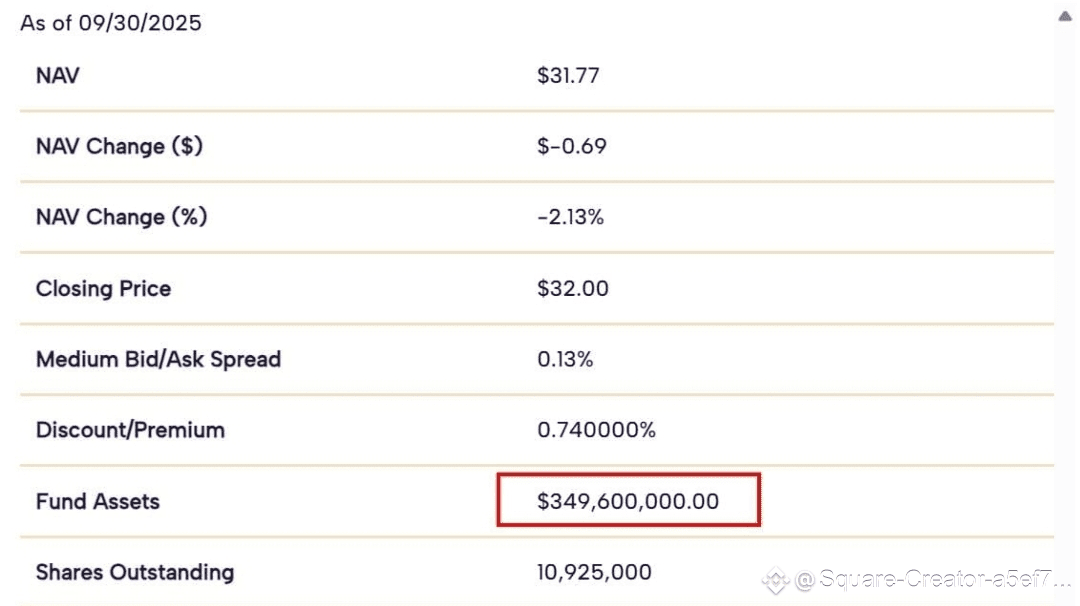1080x606 pixels.
Task: Select the NAV row label
Action: pos(57,75)
